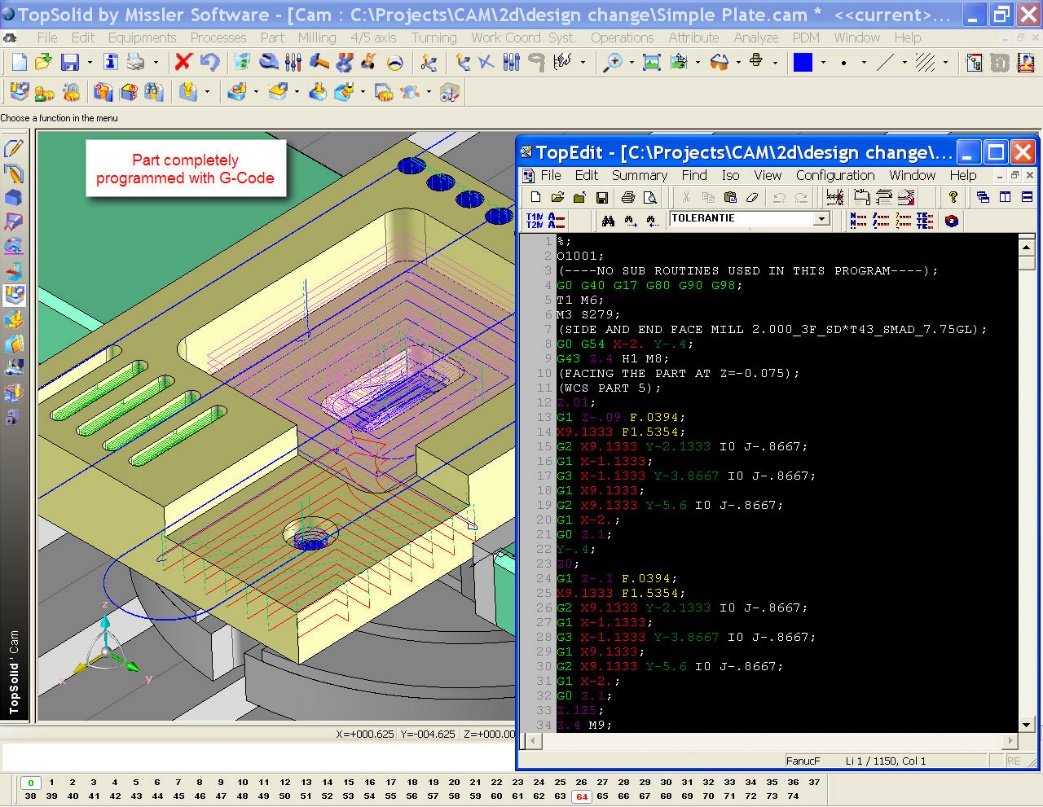Click the find next binoculars icon
Viewport: 1043px width, 807px height.
point(630,221)
